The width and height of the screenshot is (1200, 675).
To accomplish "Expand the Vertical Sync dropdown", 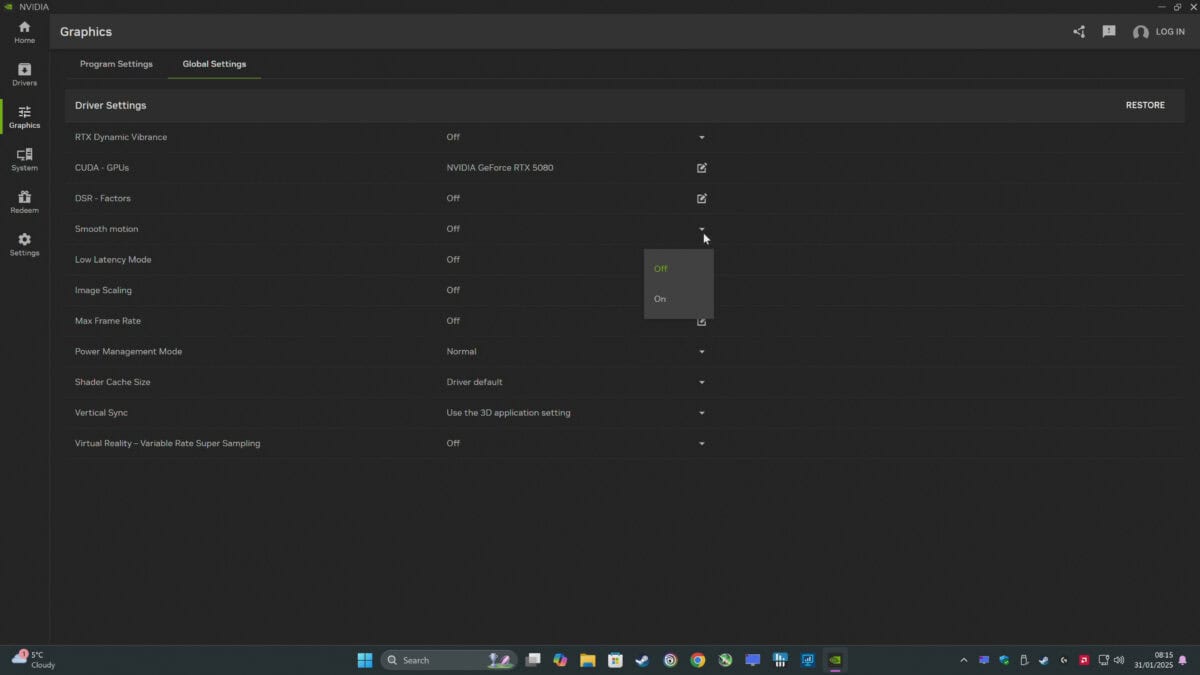I will point(702,413).
